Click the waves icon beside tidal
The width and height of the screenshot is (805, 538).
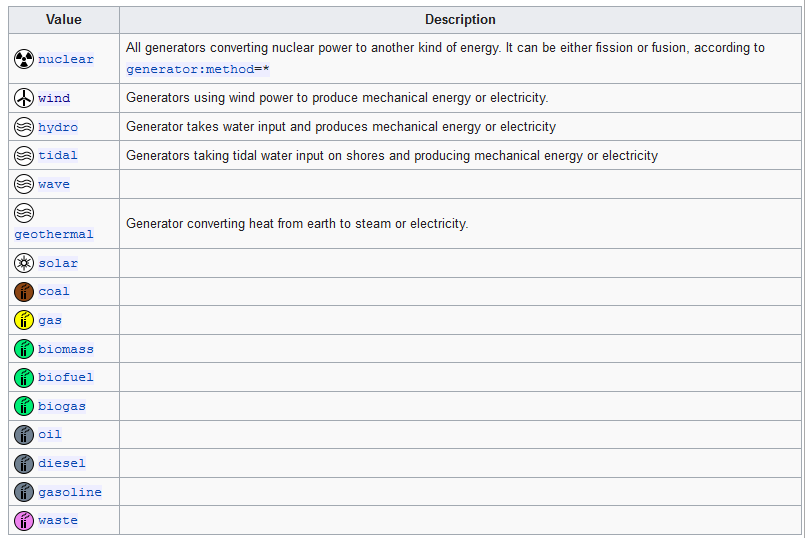coord(24,155)
